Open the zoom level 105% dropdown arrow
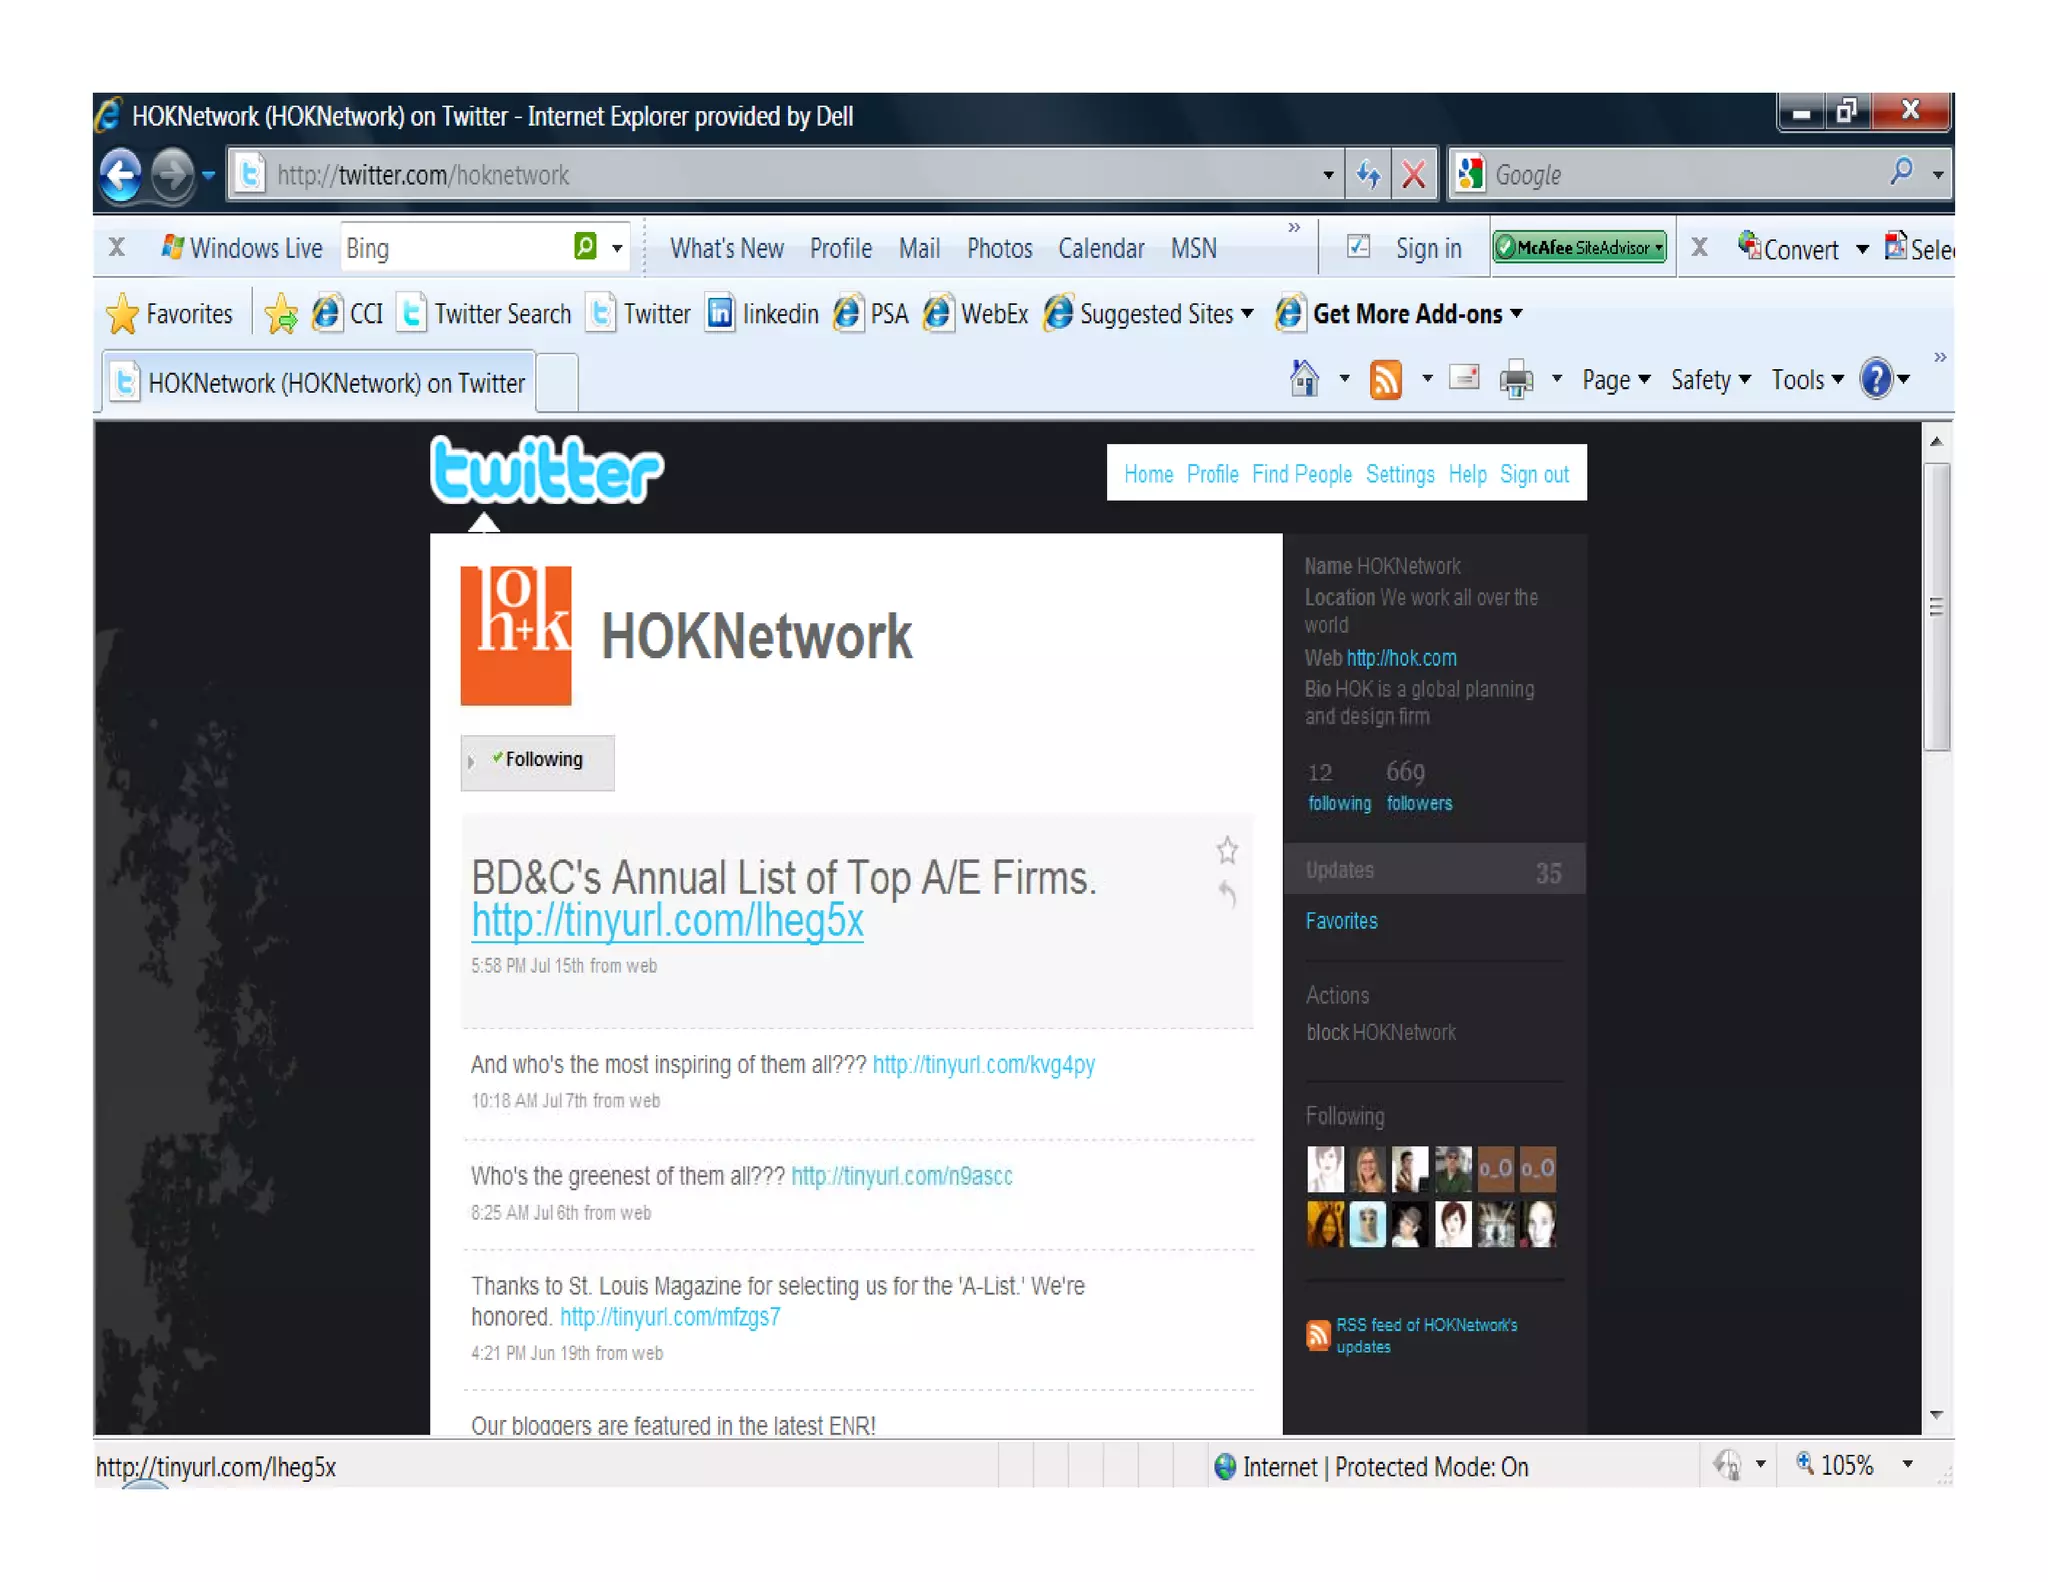 click(x=1907, y=1465)
